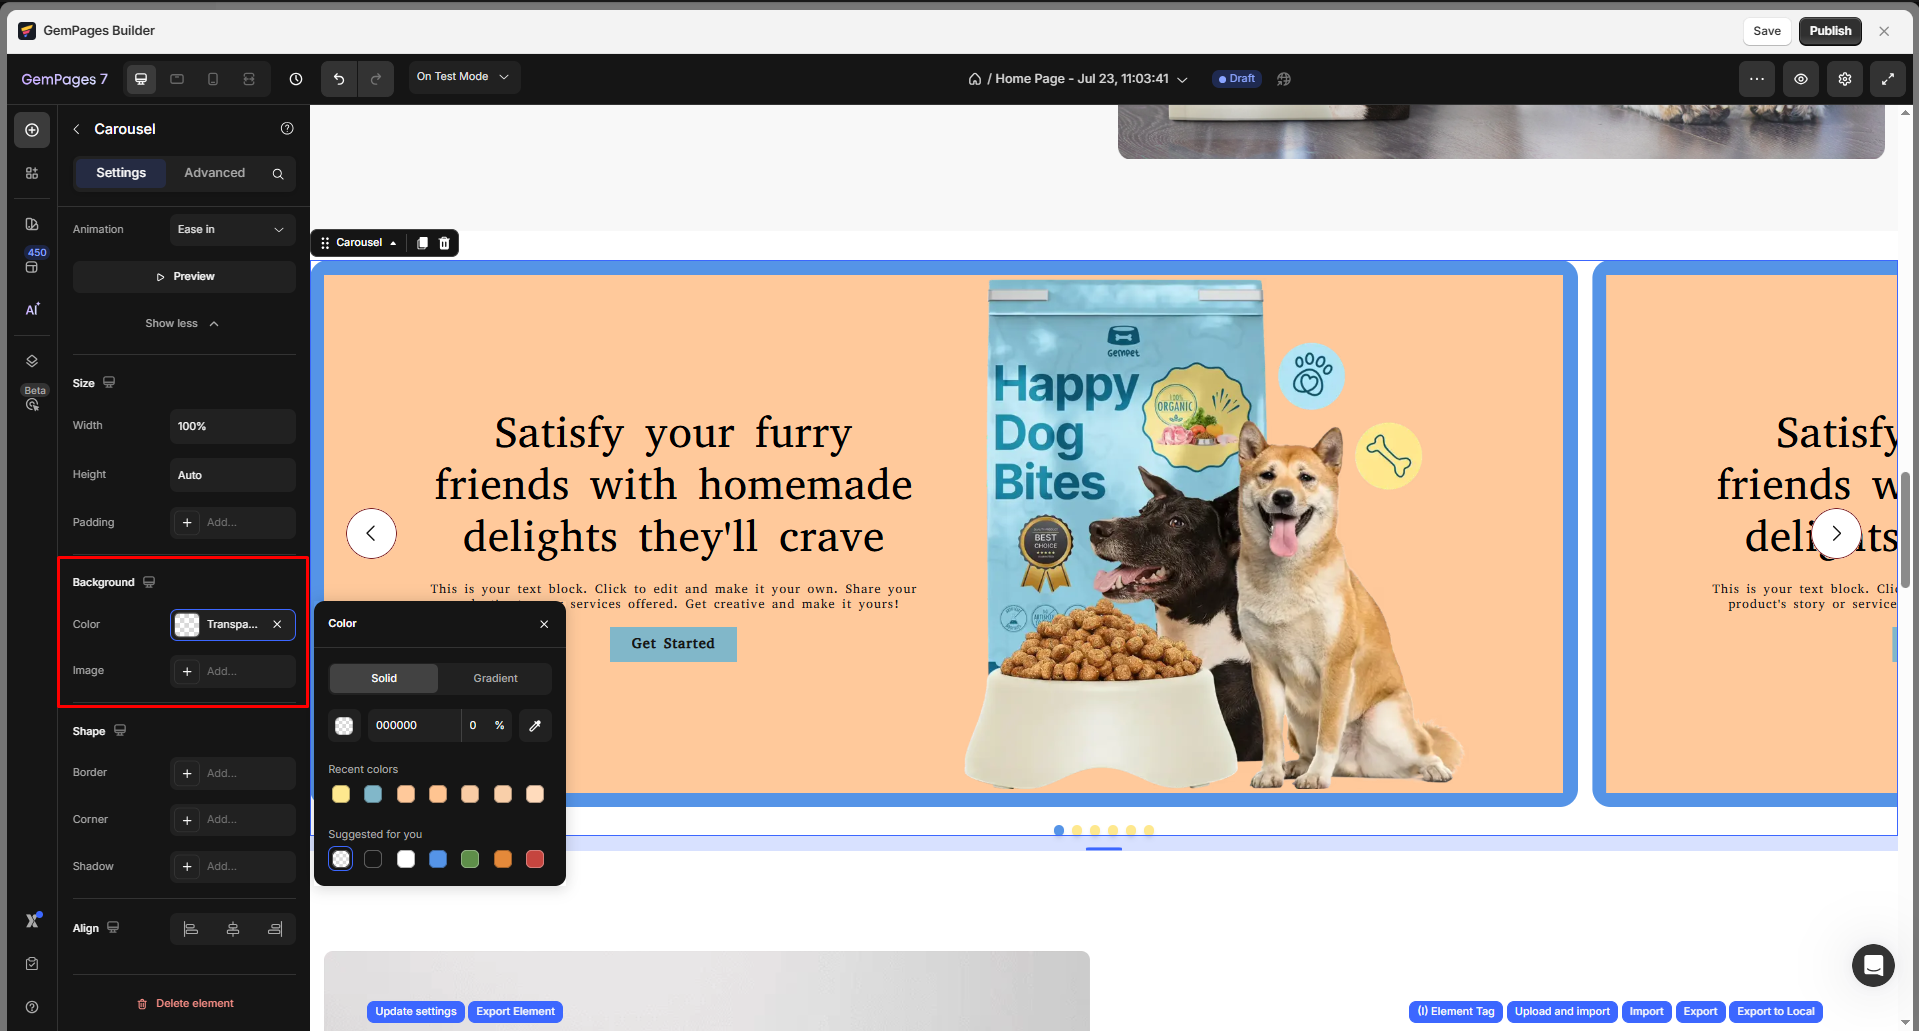
Task: Add a background image
Action: pos(232,671)
